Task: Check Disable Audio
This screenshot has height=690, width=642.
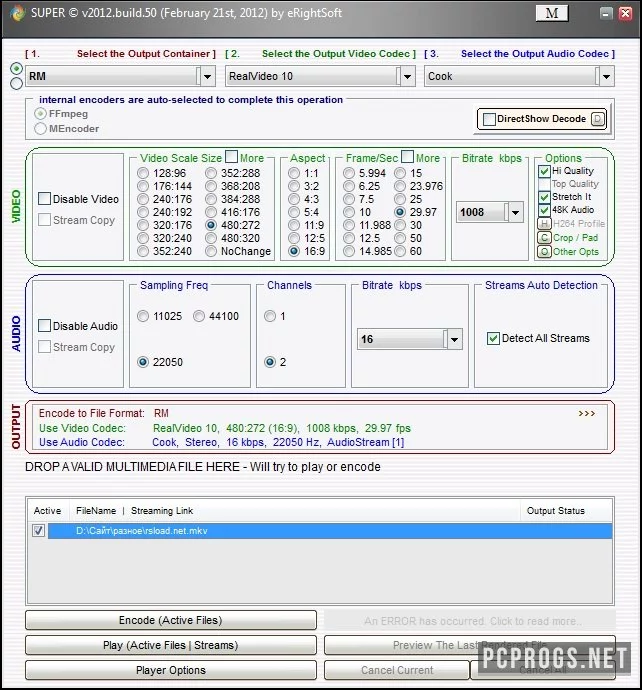Action: 44,326
